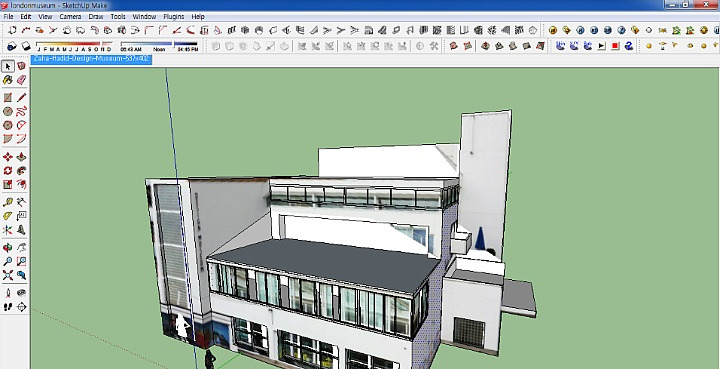The height and width of the screenshot is (369, 720).
Task: Open the Window menu
Action: coord(144,17)
